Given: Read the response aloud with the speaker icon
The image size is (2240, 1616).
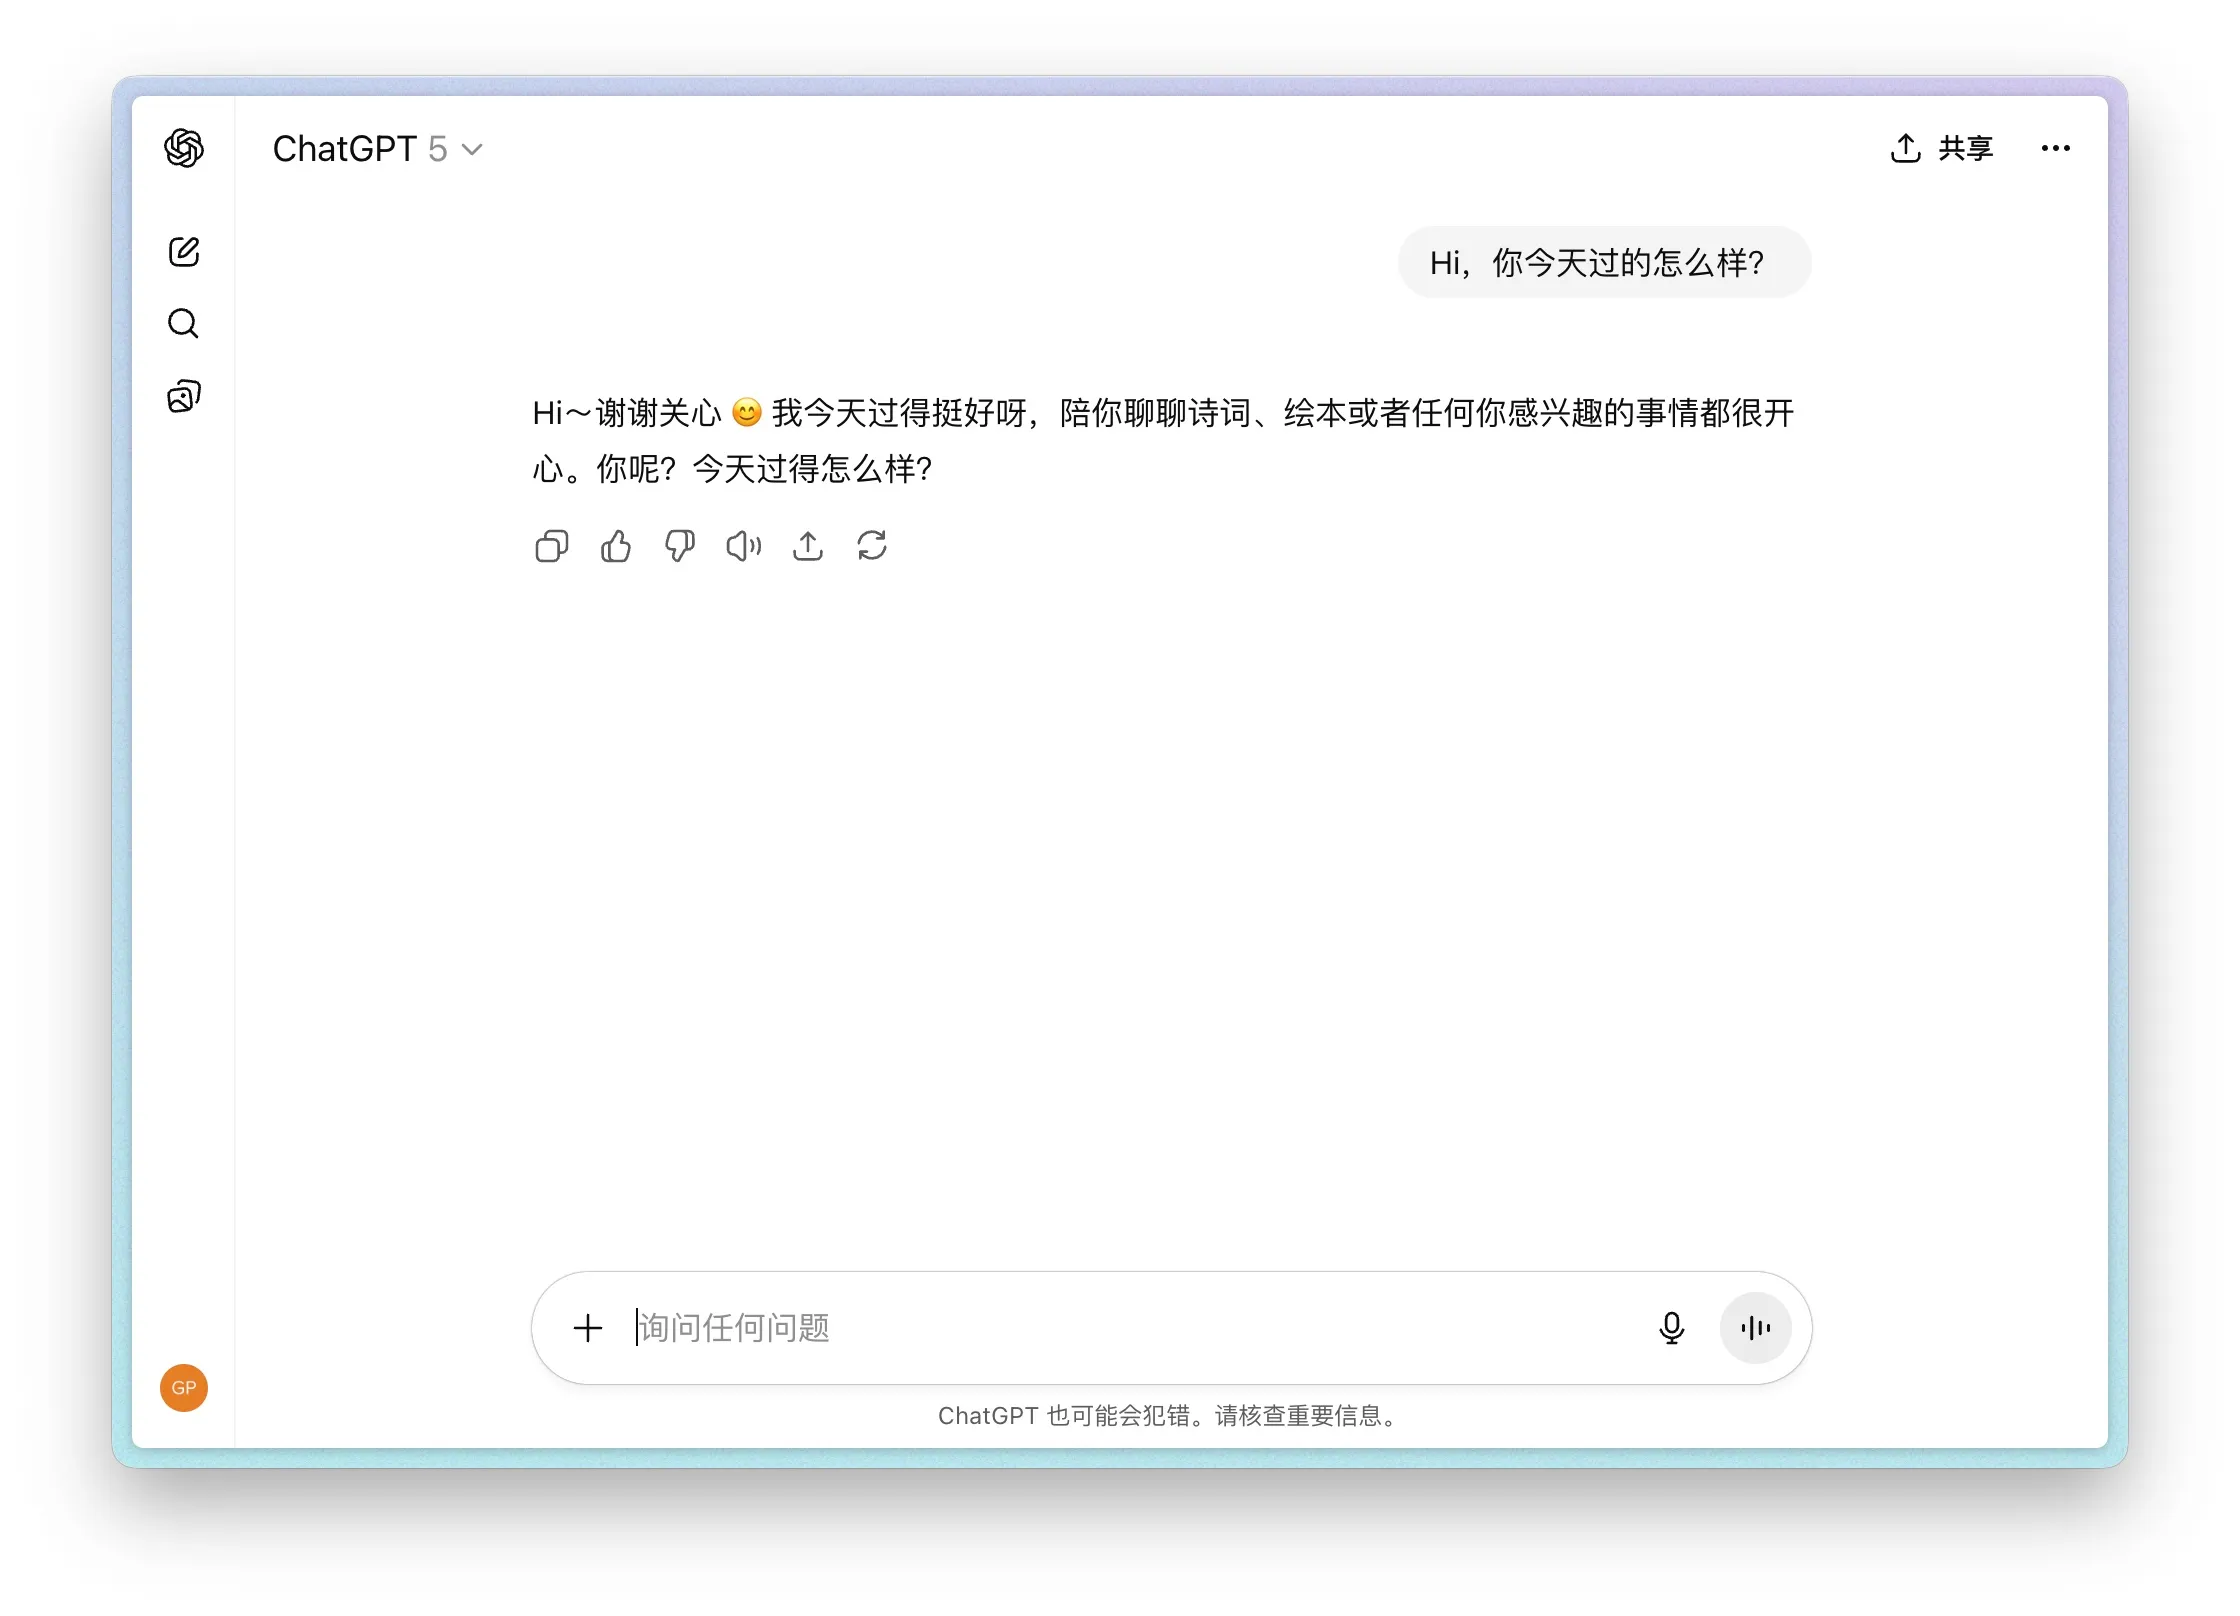Looking at the screenshot, I should pos(744,546).
